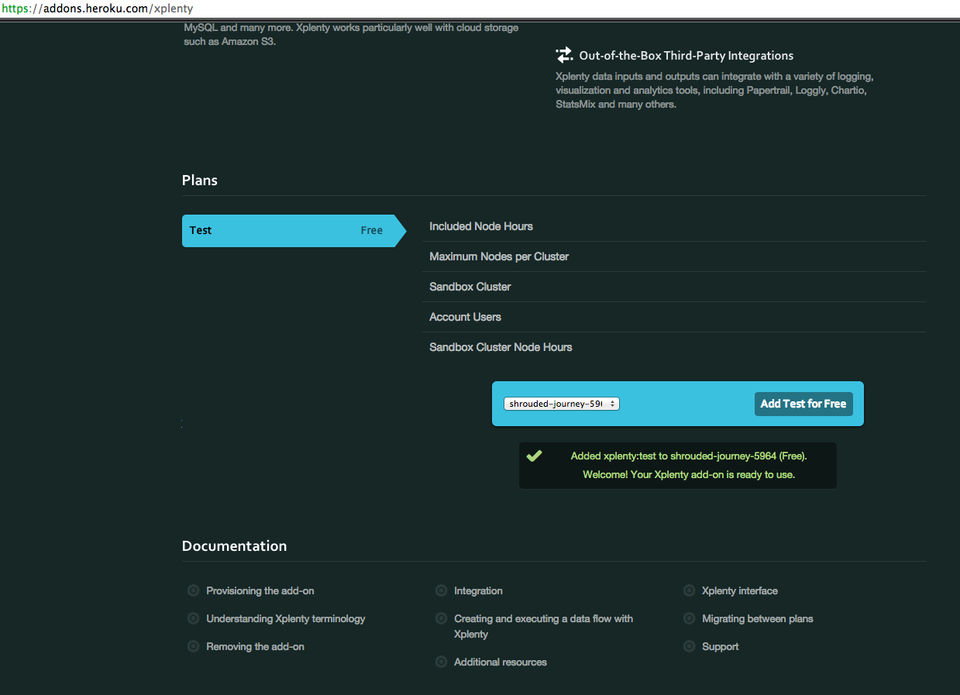Click the Plans section heading
This screenshot has width=960, height=695.
(x=200, y=180)
